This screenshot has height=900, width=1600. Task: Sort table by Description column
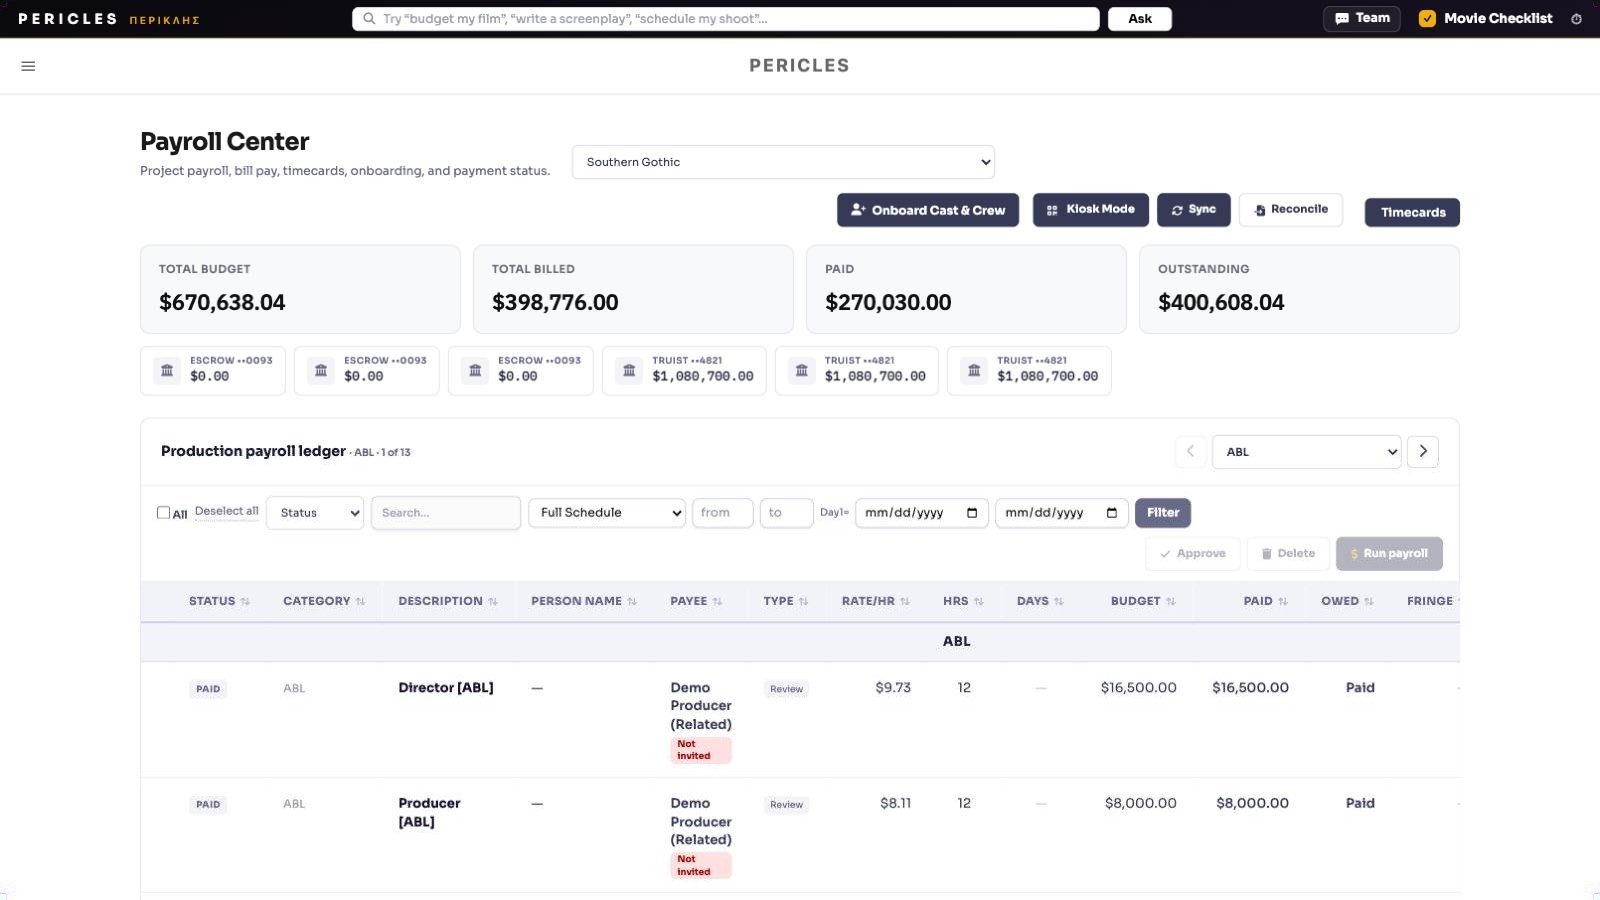[447, 601]
